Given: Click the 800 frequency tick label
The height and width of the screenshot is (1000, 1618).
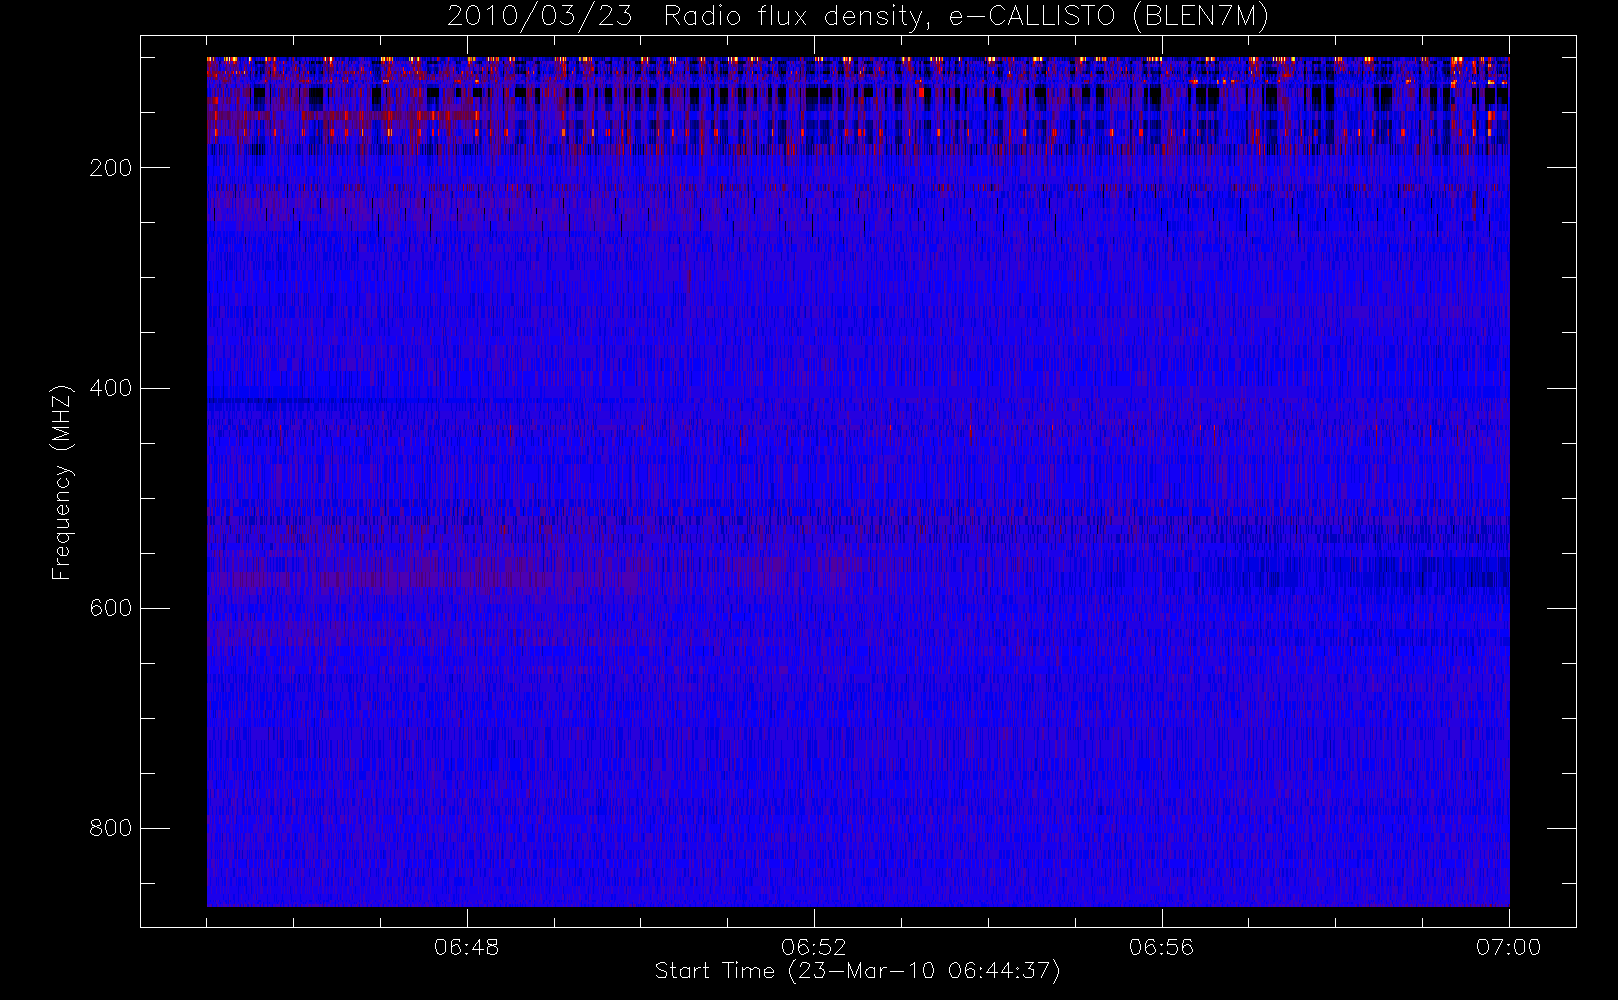Looking at the screenshot, I should [110, 828].
